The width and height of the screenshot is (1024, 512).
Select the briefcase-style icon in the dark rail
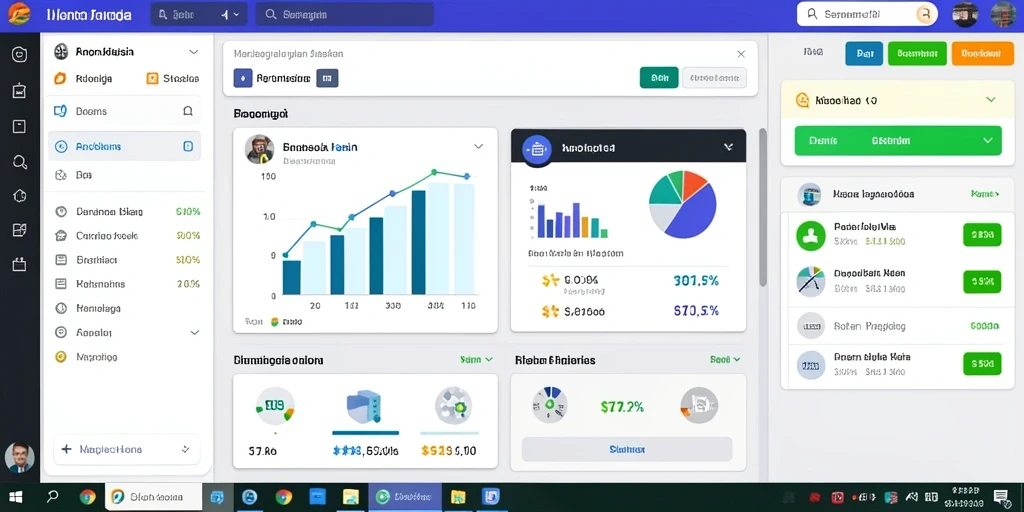[x=20, y=264]
